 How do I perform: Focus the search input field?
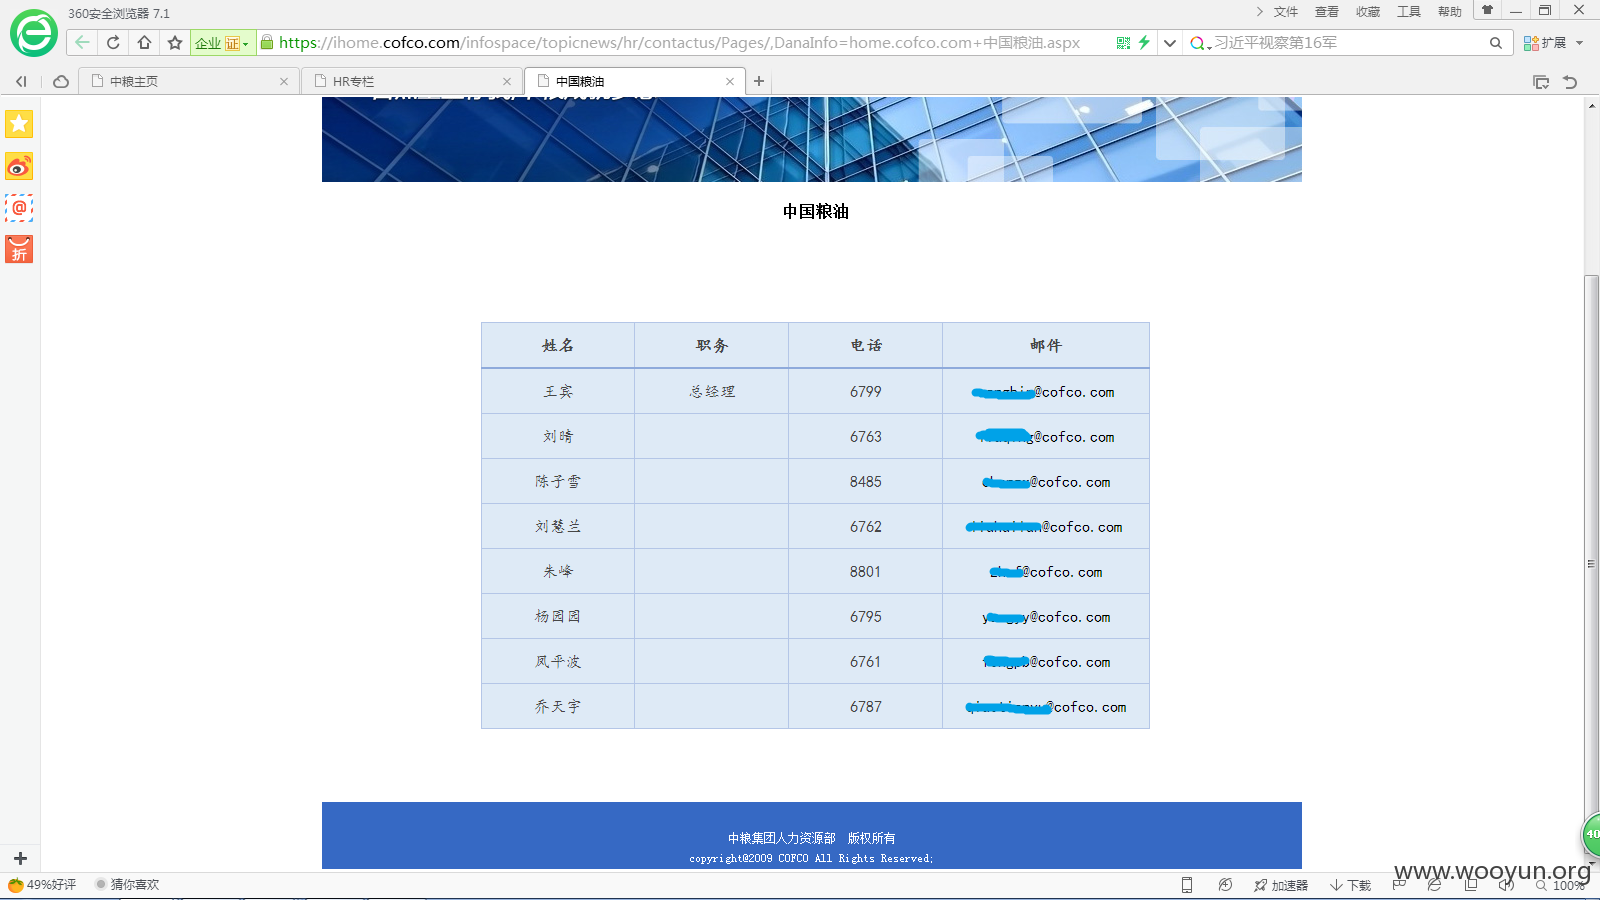click(x=1346, y=43)
